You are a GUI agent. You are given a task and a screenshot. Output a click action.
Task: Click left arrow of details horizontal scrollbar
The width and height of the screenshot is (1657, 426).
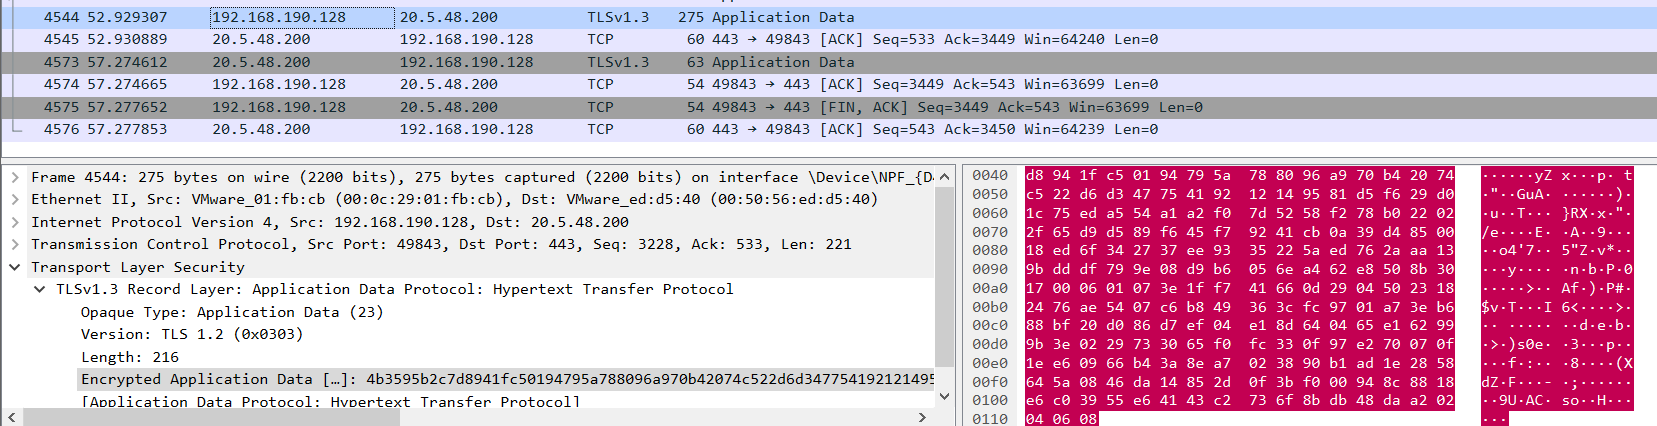coord(12,417)
